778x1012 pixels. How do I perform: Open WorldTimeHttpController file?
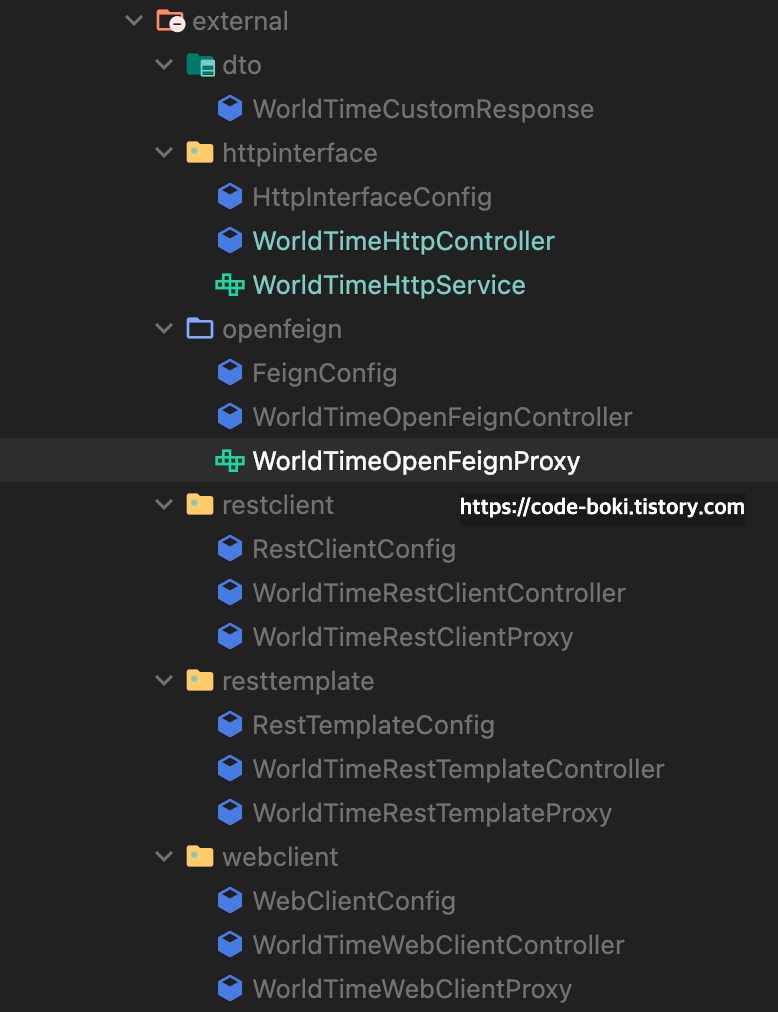pos(404,241)
